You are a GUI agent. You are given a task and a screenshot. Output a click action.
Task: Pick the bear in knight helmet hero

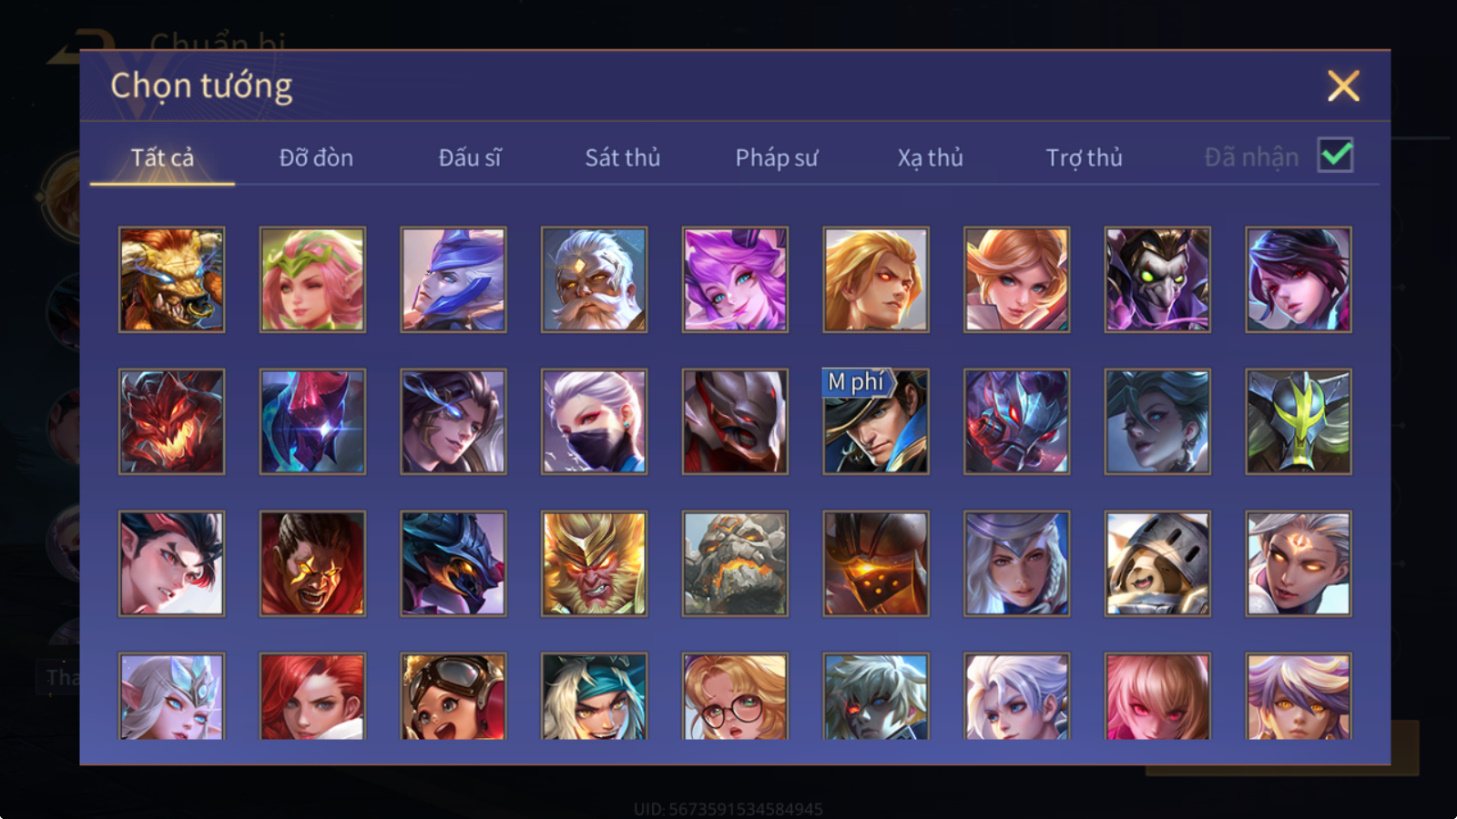tap(1158, 563)
